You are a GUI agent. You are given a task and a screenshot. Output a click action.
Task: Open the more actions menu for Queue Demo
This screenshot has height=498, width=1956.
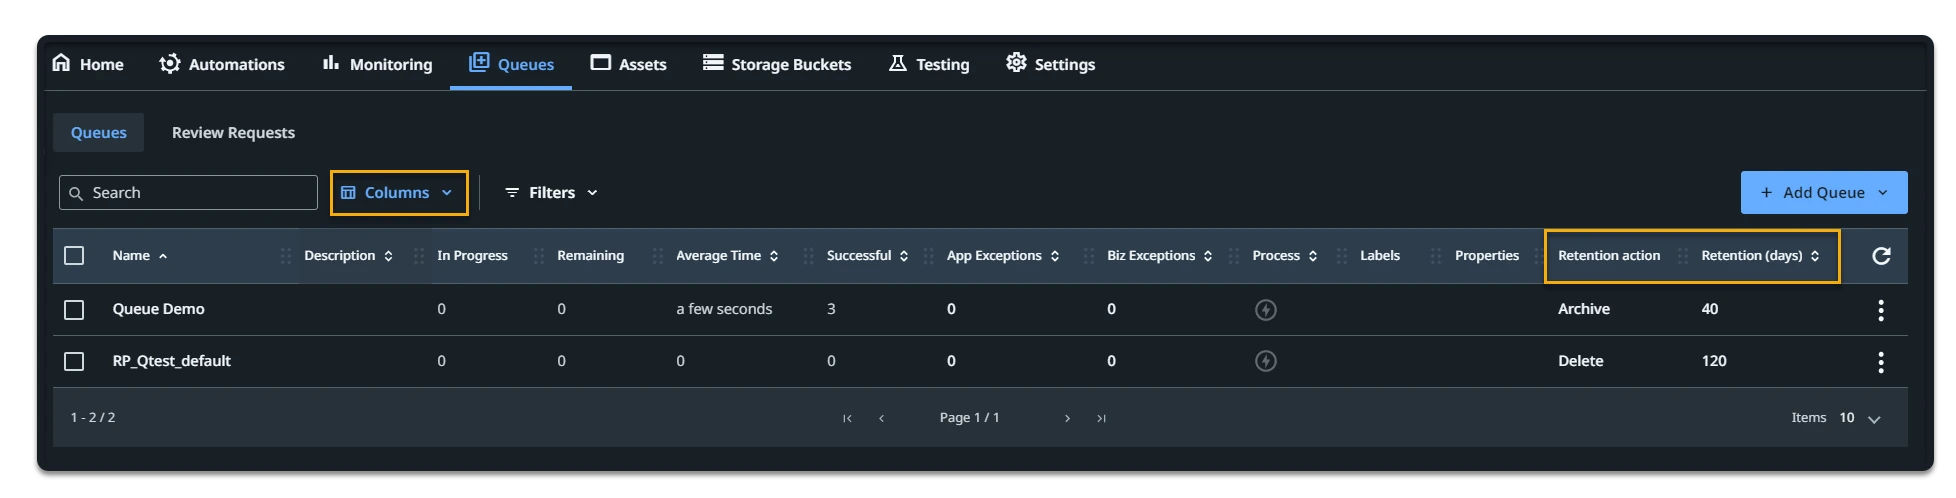1881,310
